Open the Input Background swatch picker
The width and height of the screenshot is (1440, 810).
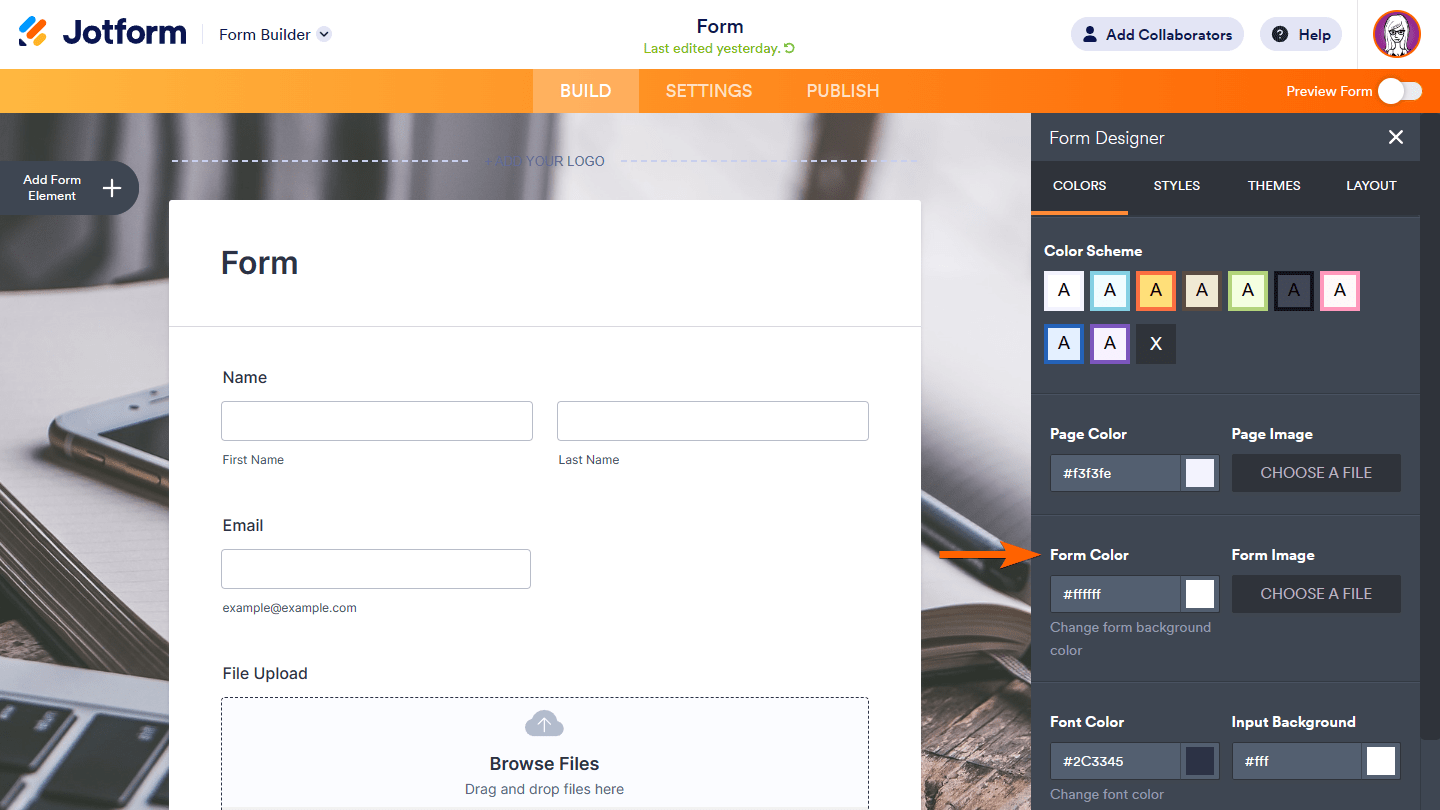(1381, 761)
